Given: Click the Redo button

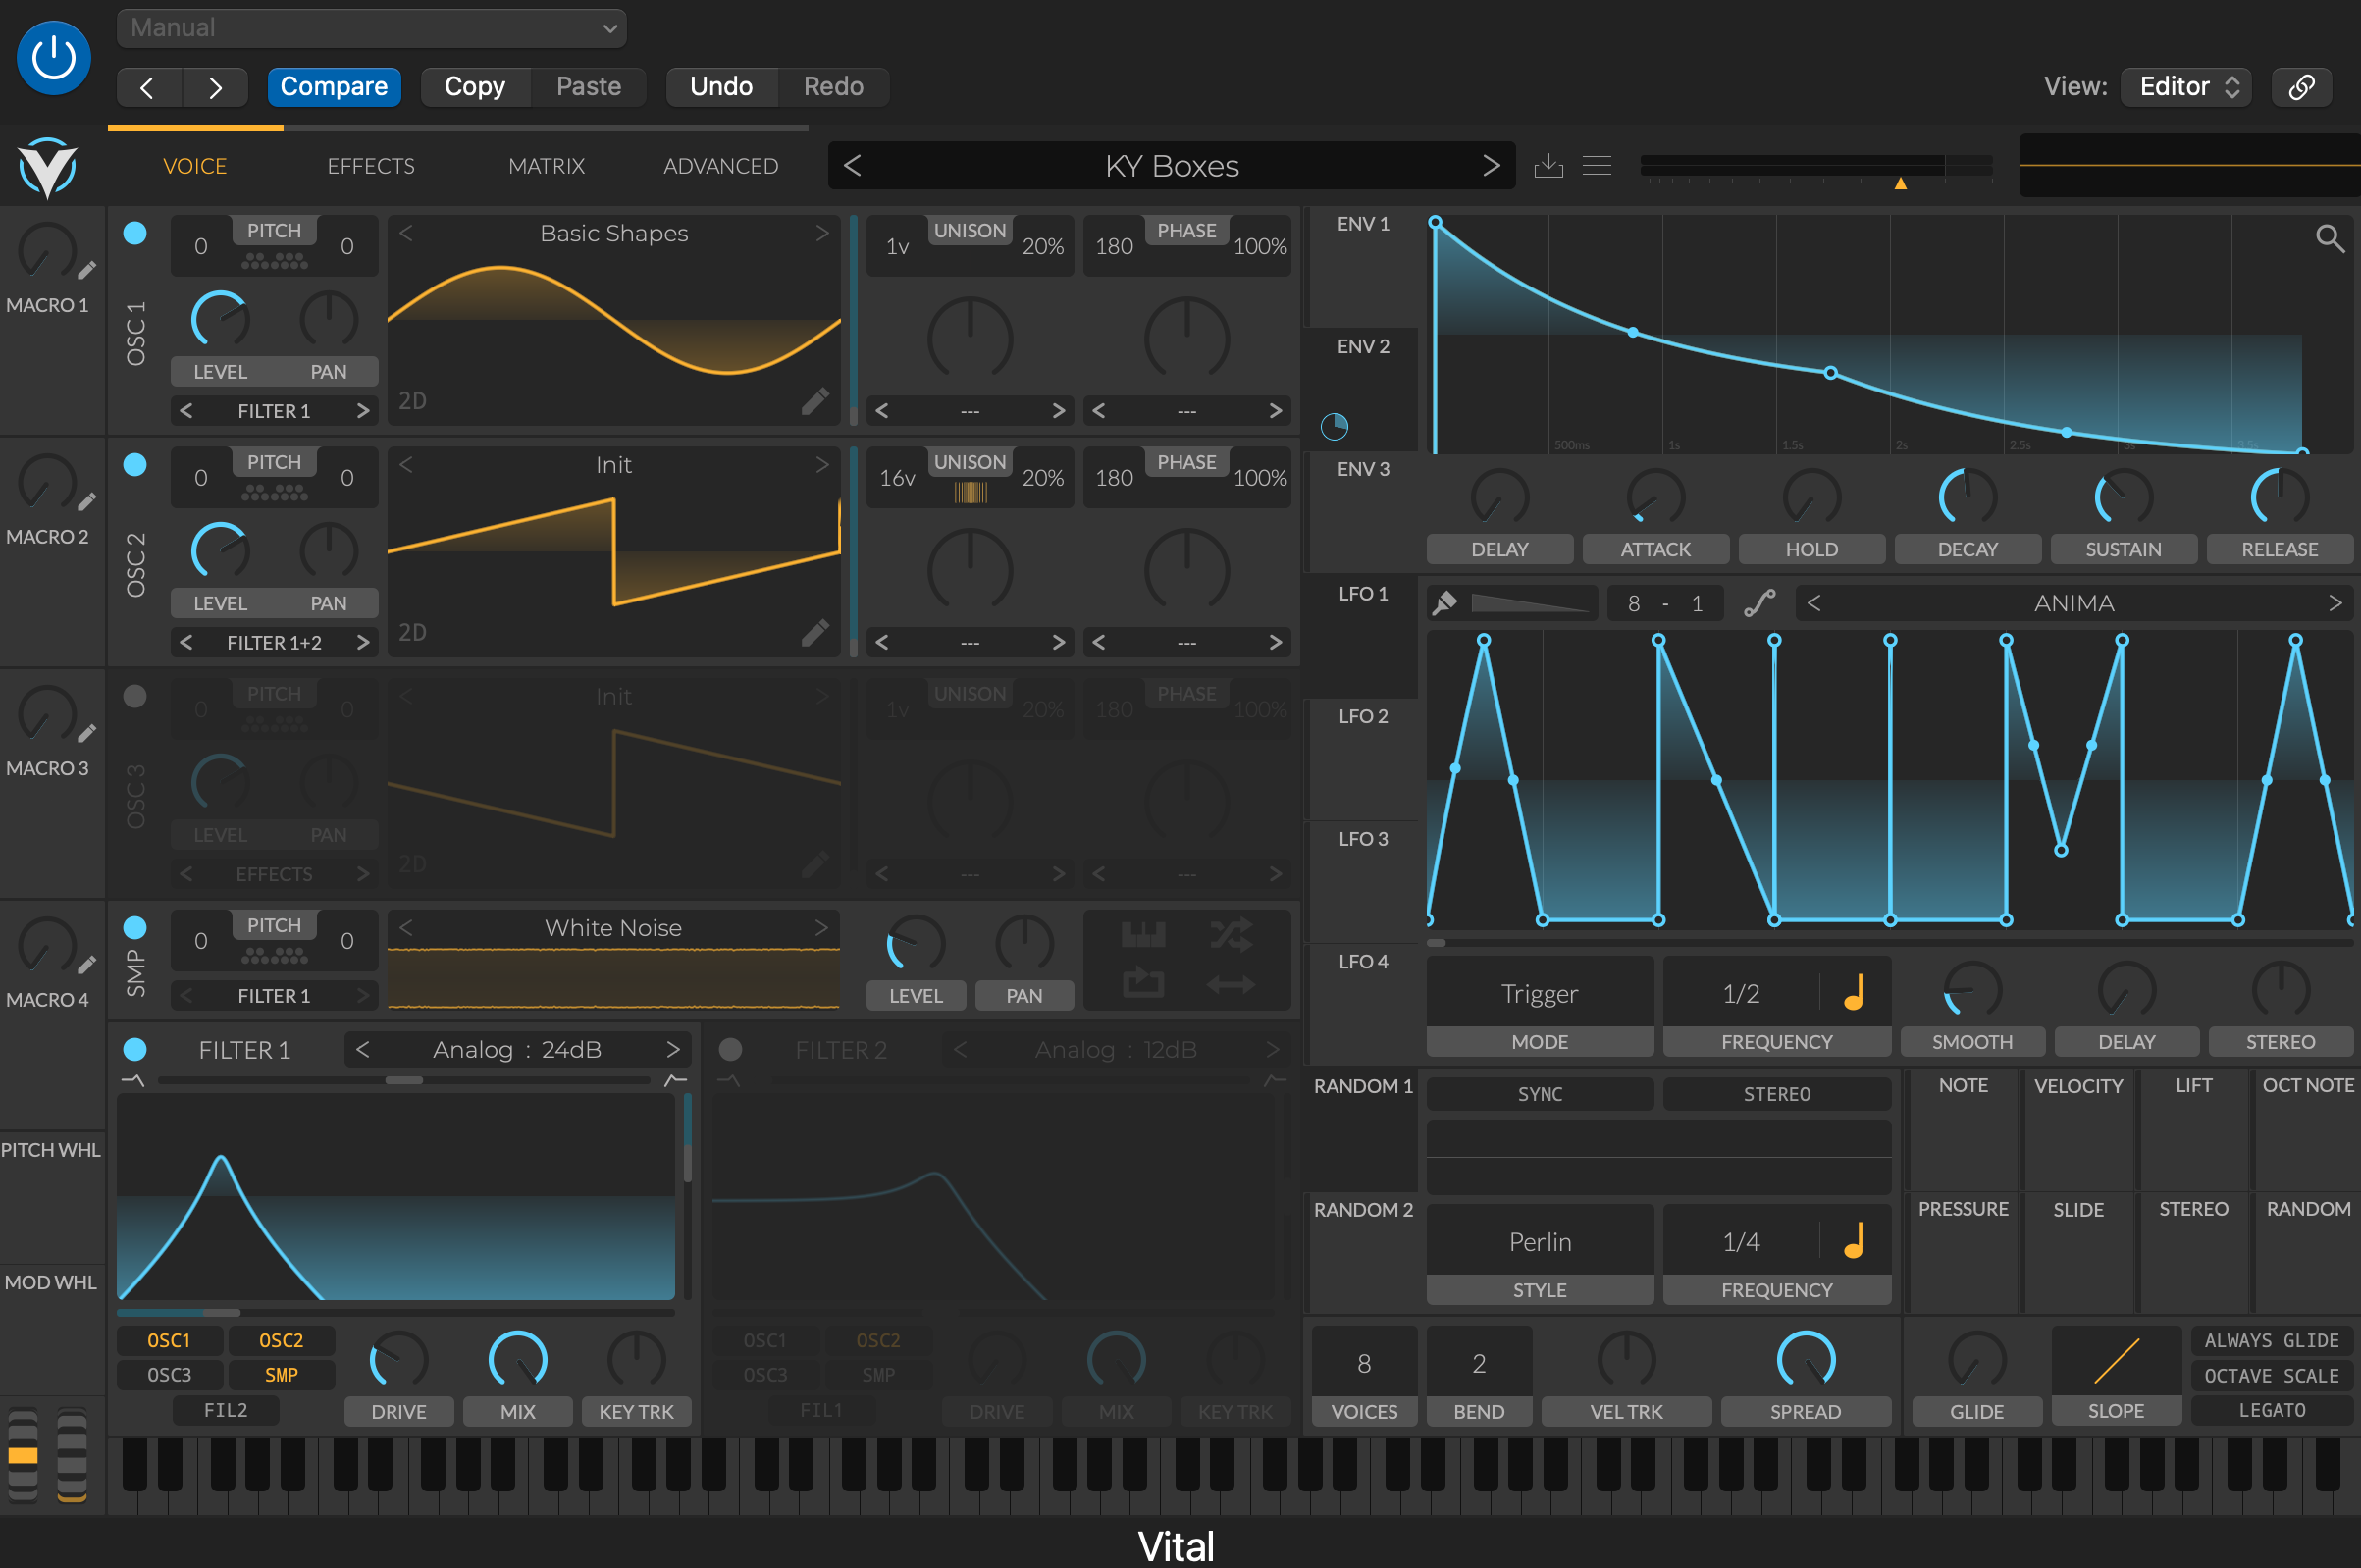Looking at the screenshot, I should pyautogui.click(x=833, y=87).
